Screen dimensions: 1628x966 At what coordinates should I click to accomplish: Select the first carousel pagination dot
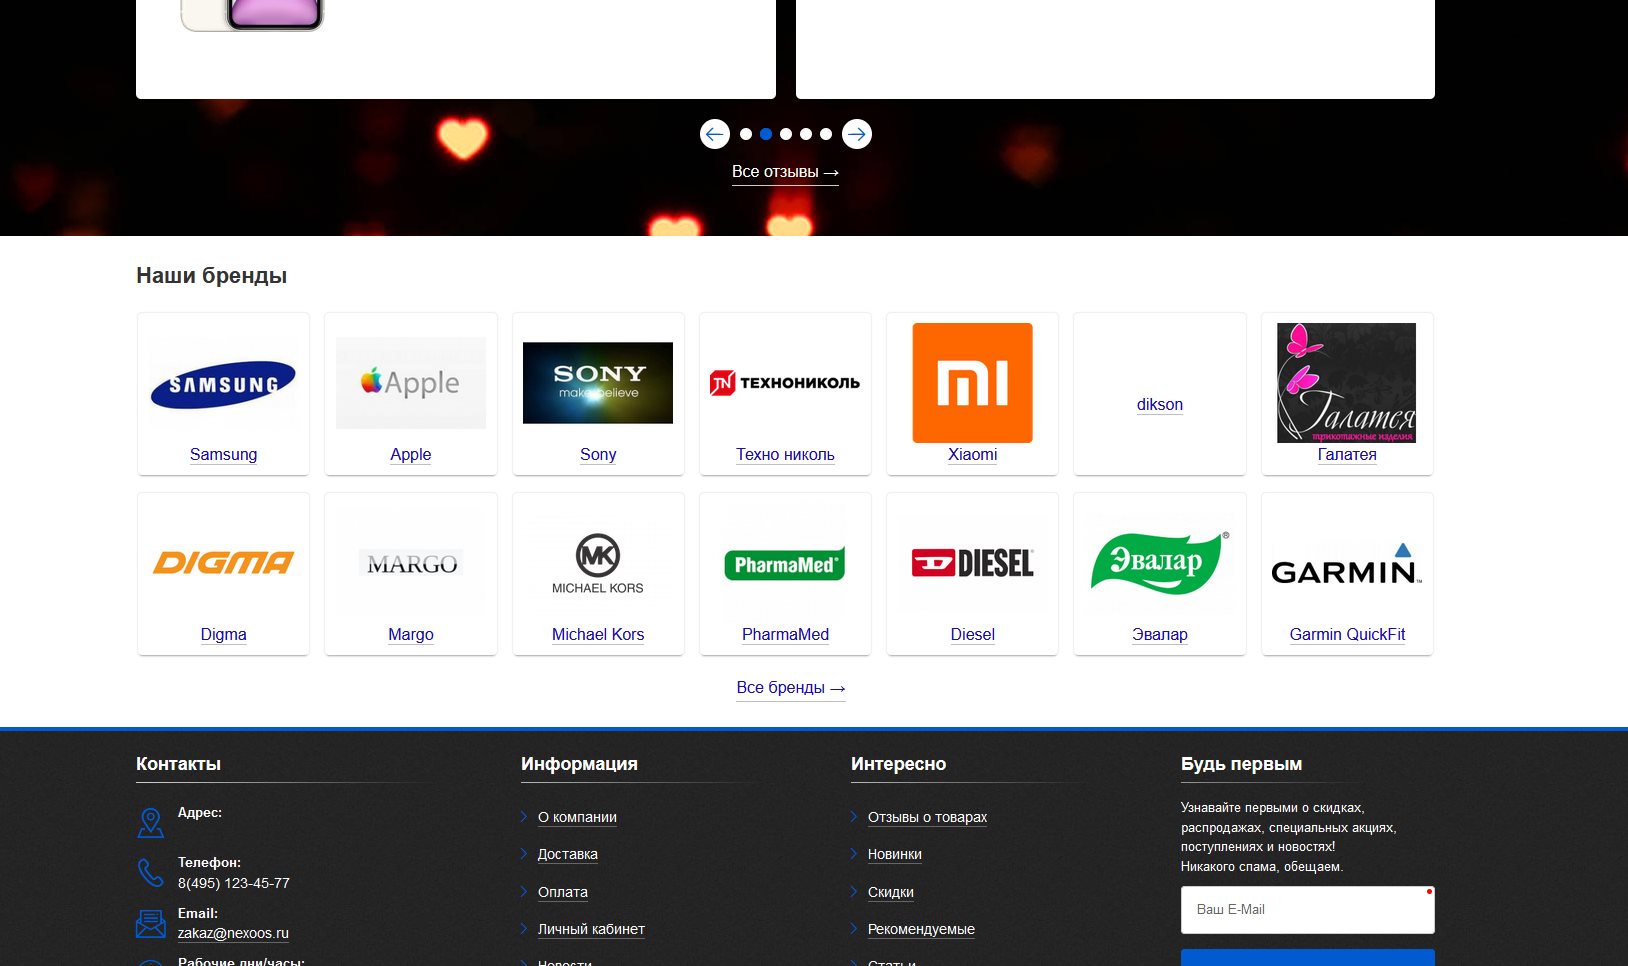tap(746, 134)
